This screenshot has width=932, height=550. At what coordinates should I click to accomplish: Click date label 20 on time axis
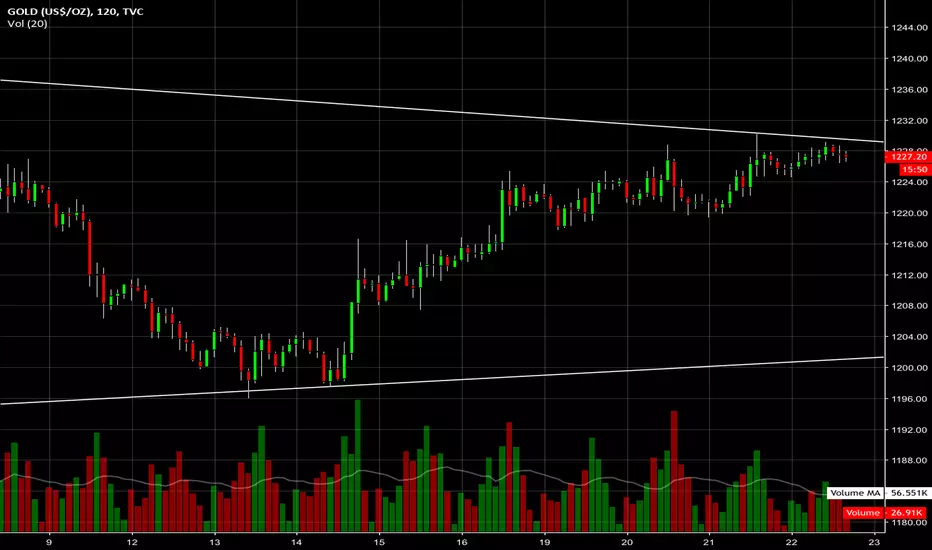coord(627,542)
